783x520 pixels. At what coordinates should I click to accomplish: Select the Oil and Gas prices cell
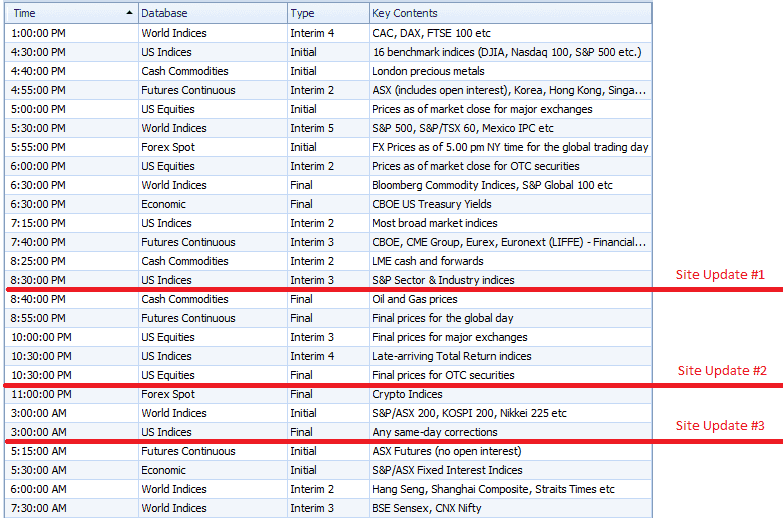[x=414, y=299]
